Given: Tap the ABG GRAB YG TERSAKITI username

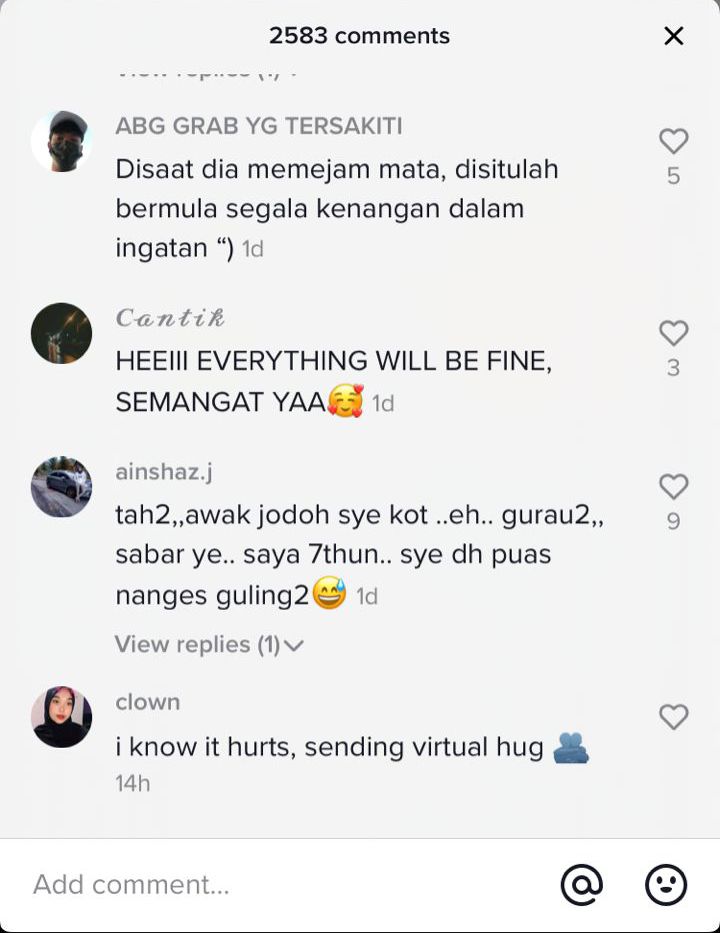Looking at the screenshot, I should coord(259,126).
